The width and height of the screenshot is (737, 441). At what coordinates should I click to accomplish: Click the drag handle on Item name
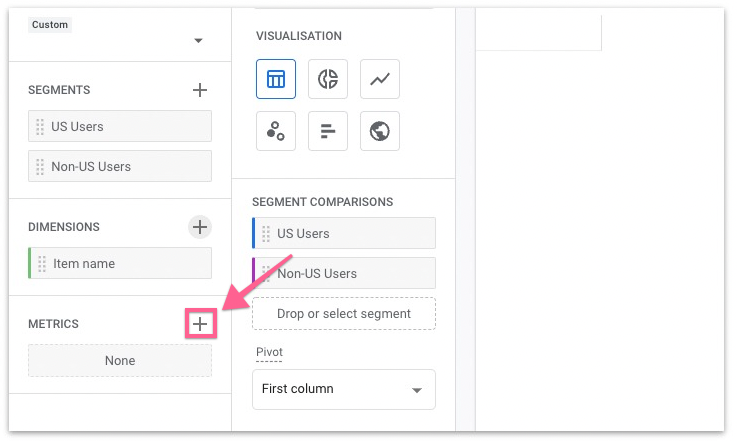(x=41, y=264)
